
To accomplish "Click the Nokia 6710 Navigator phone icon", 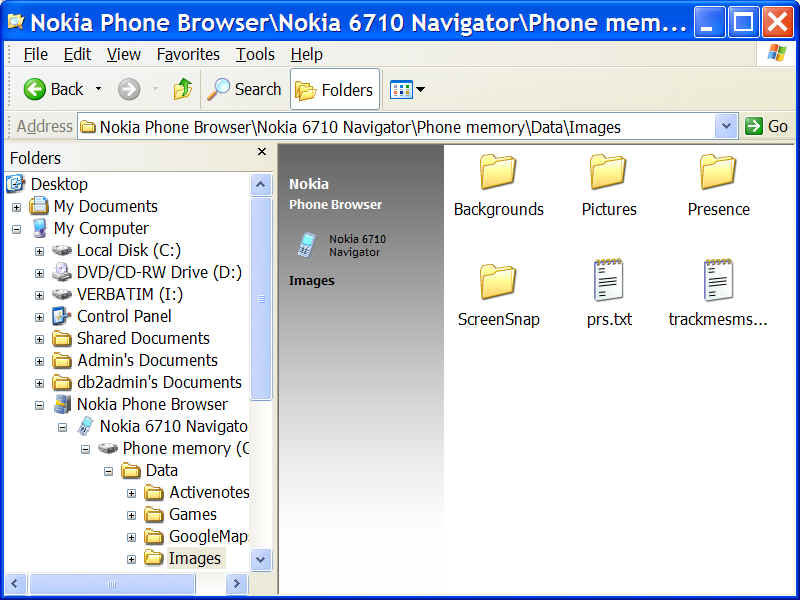I will [307, 245].
